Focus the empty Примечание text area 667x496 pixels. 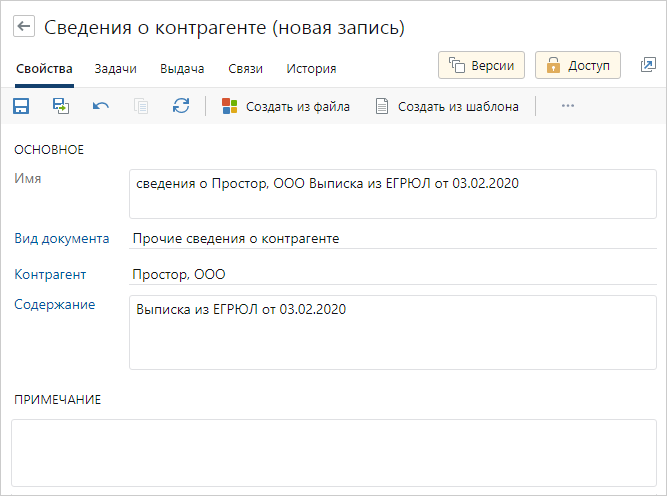pyautogui.click(x=333, y=452)
